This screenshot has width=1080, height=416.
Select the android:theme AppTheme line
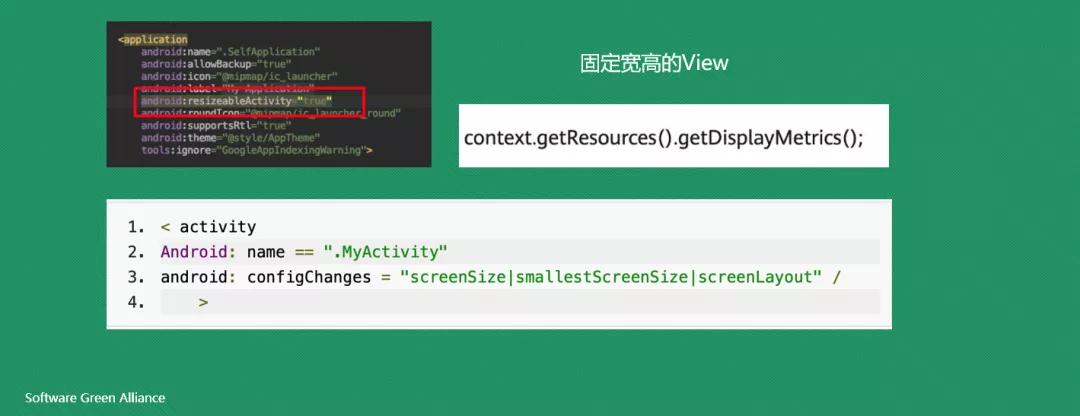[230, 138]
